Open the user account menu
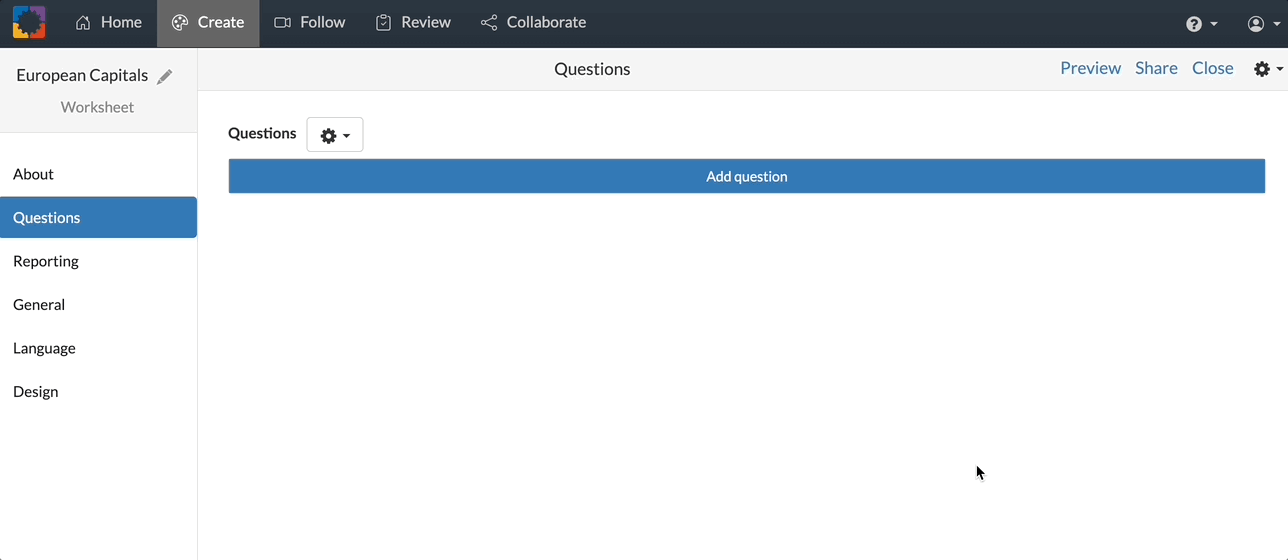Viewport: 1288px width, 560px height. click(x=1264, y=23)
